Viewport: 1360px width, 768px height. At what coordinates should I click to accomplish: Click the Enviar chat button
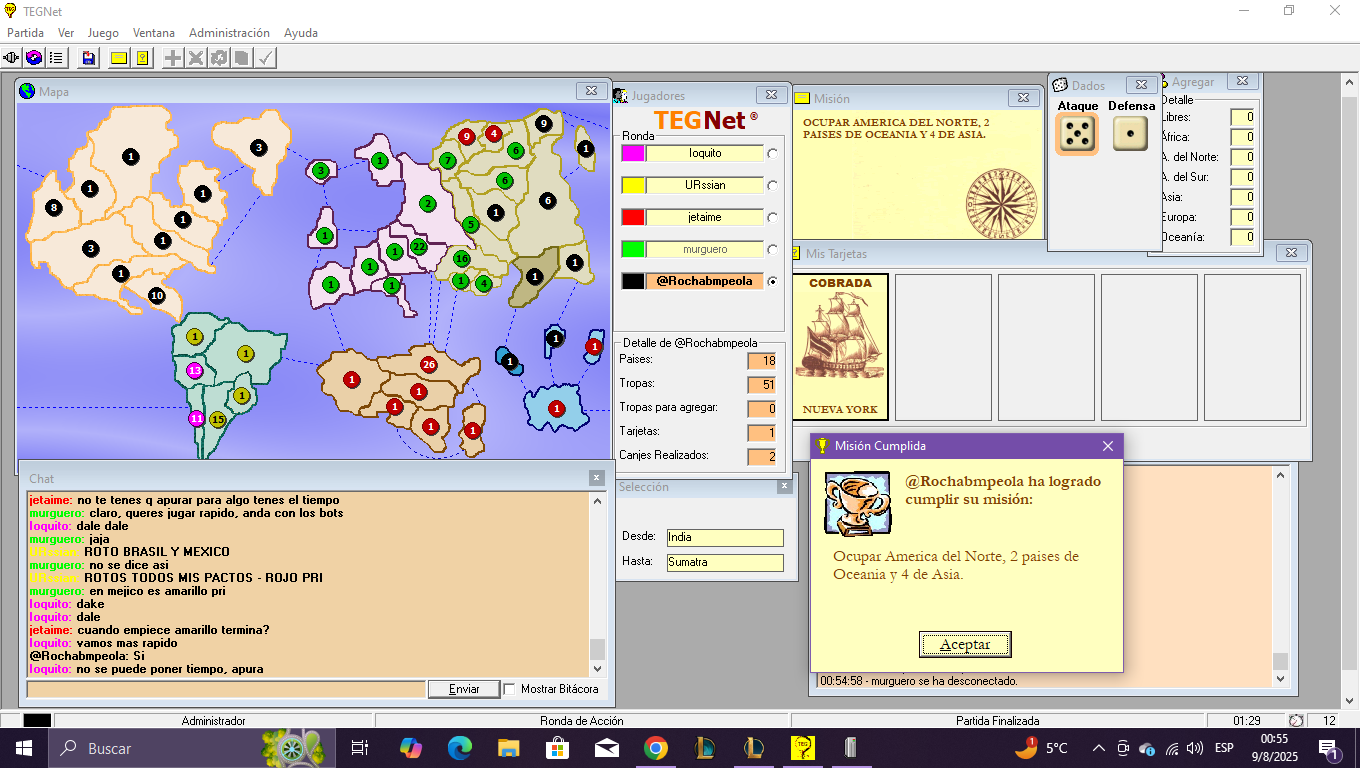click(x=464, y=689)
